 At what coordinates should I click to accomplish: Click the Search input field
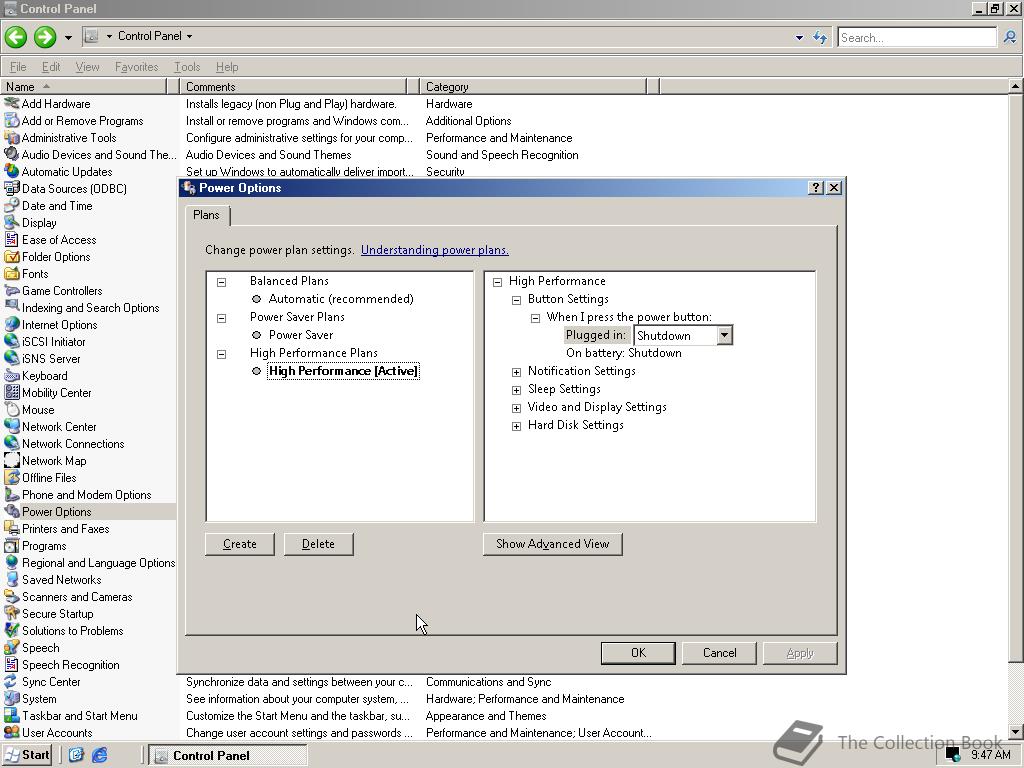coord(917,37)
